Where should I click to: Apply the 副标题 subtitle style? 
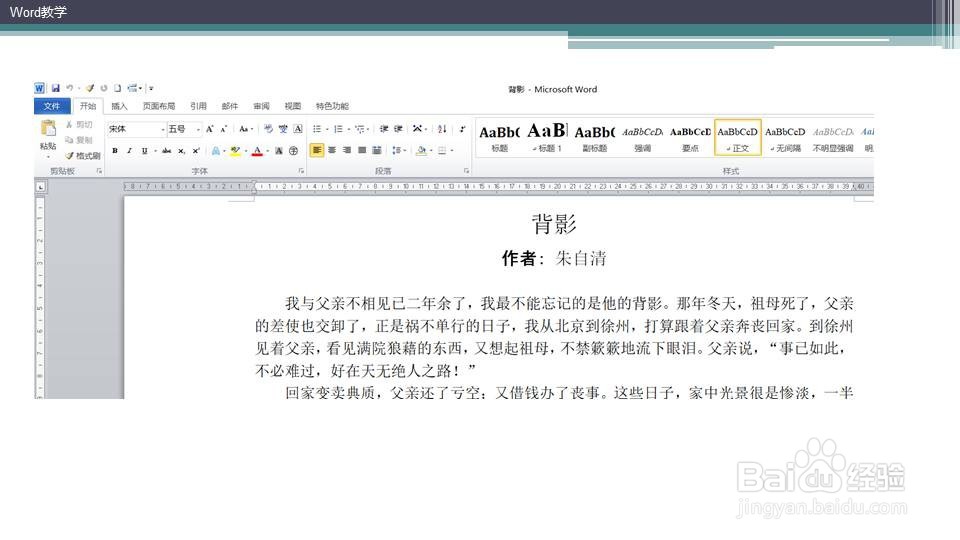tap(594, 138)
